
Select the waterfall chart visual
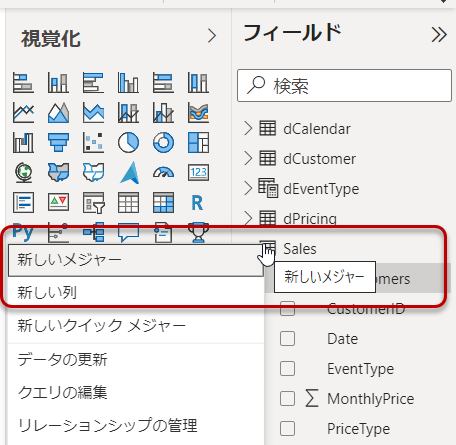[23, 143]
